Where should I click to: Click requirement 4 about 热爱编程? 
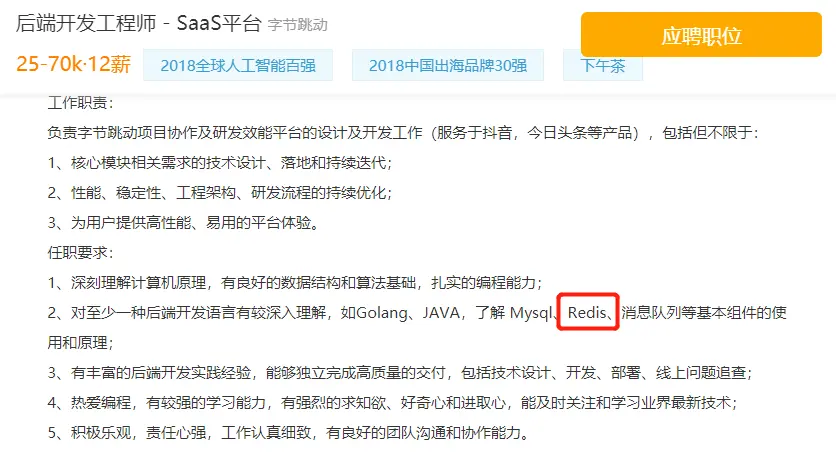tap(392, 402)
